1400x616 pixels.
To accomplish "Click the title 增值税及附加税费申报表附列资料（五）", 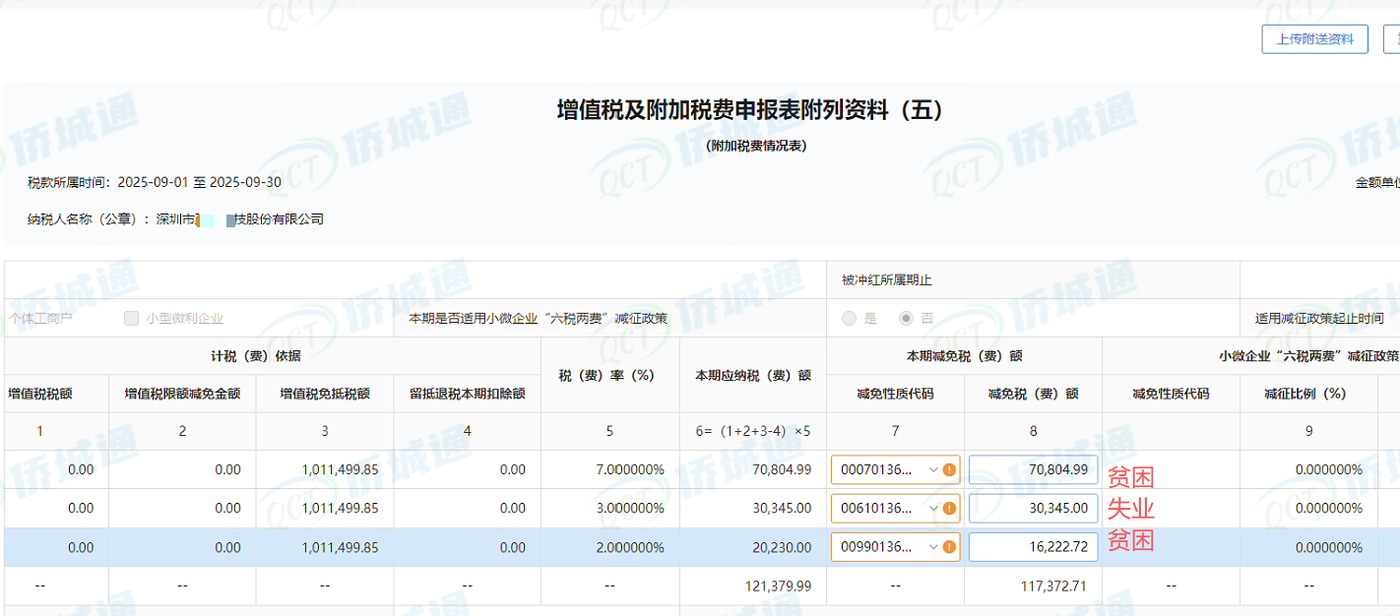I will pyautogui.click(x=750, y=110).
